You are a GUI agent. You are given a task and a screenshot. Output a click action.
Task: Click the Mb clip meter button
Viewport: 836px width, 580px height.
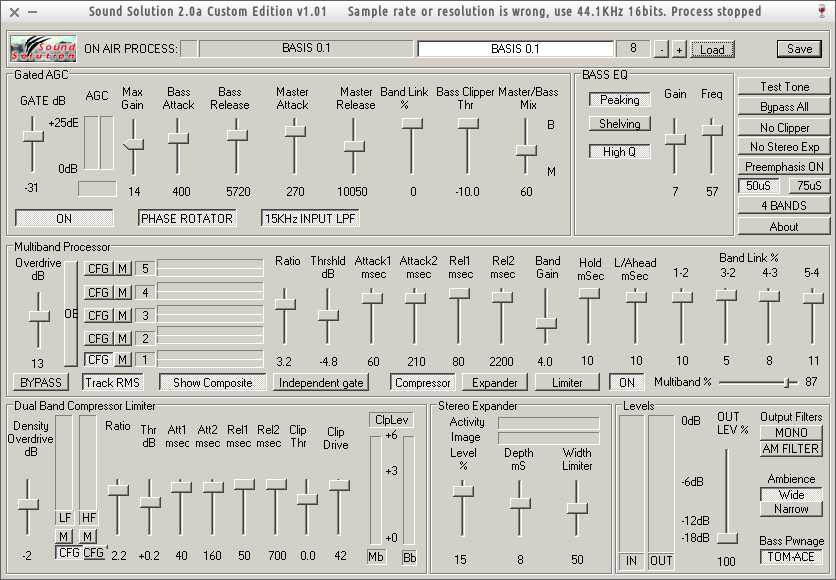376,557
